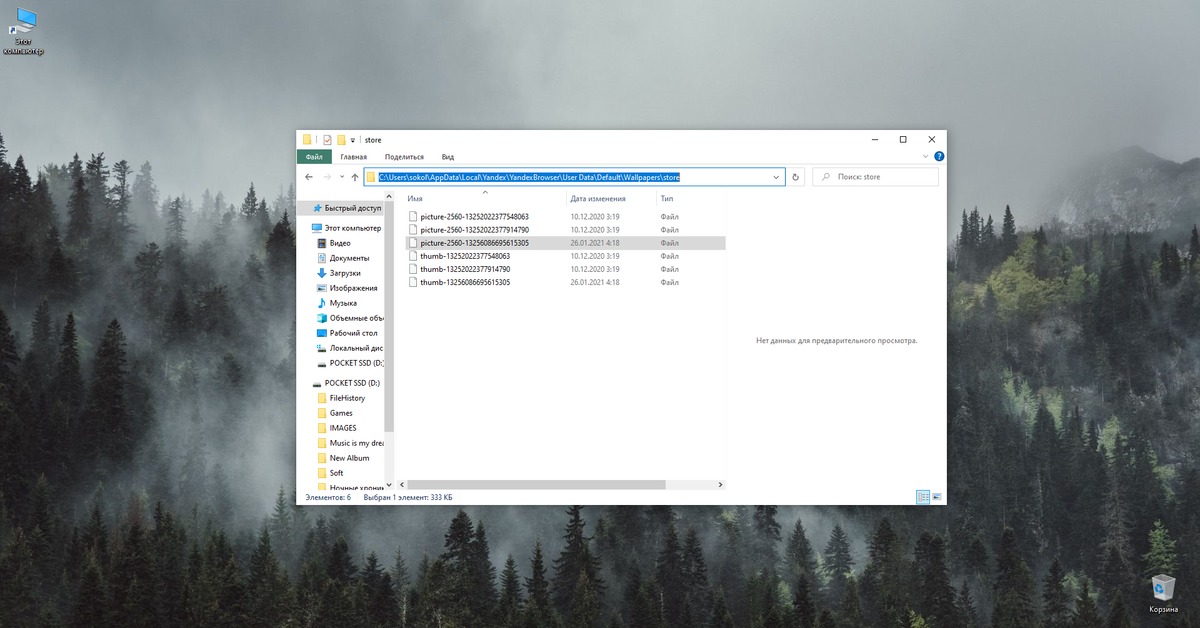Select file picture-2560-13252022377548063
The width and height of the screenshot is (1200, 628).
click(x=474, y=216)
